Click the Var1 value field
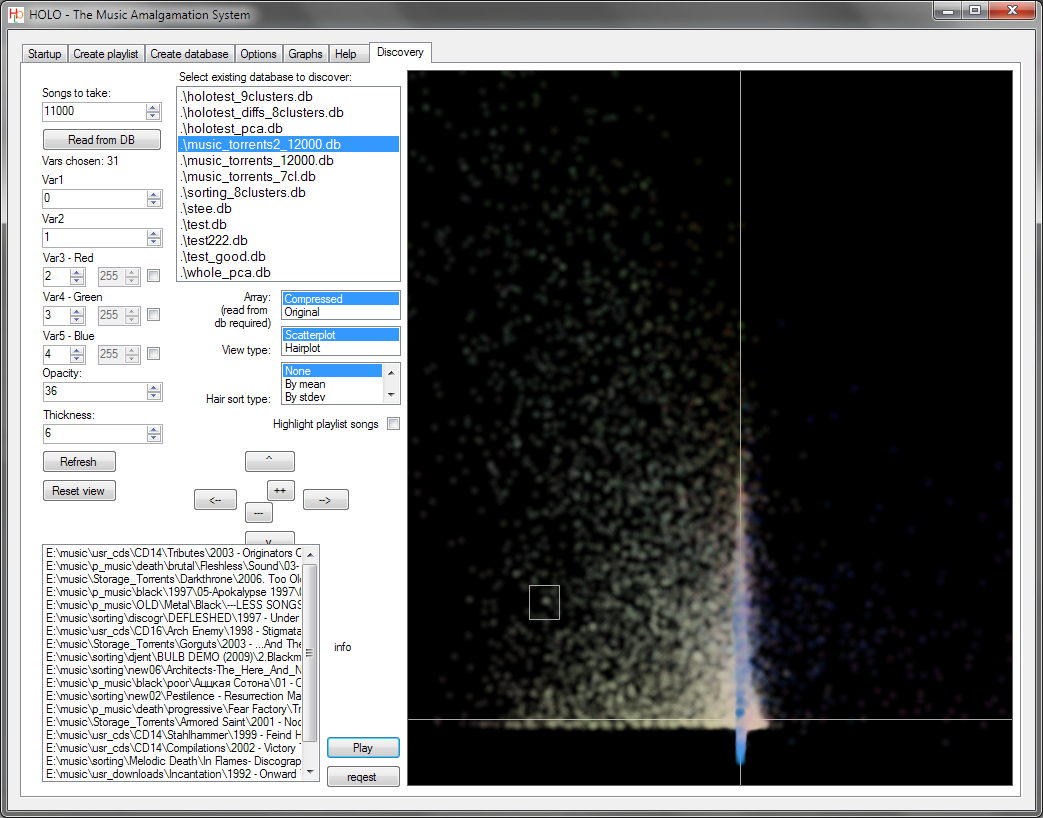 point(94,198)
